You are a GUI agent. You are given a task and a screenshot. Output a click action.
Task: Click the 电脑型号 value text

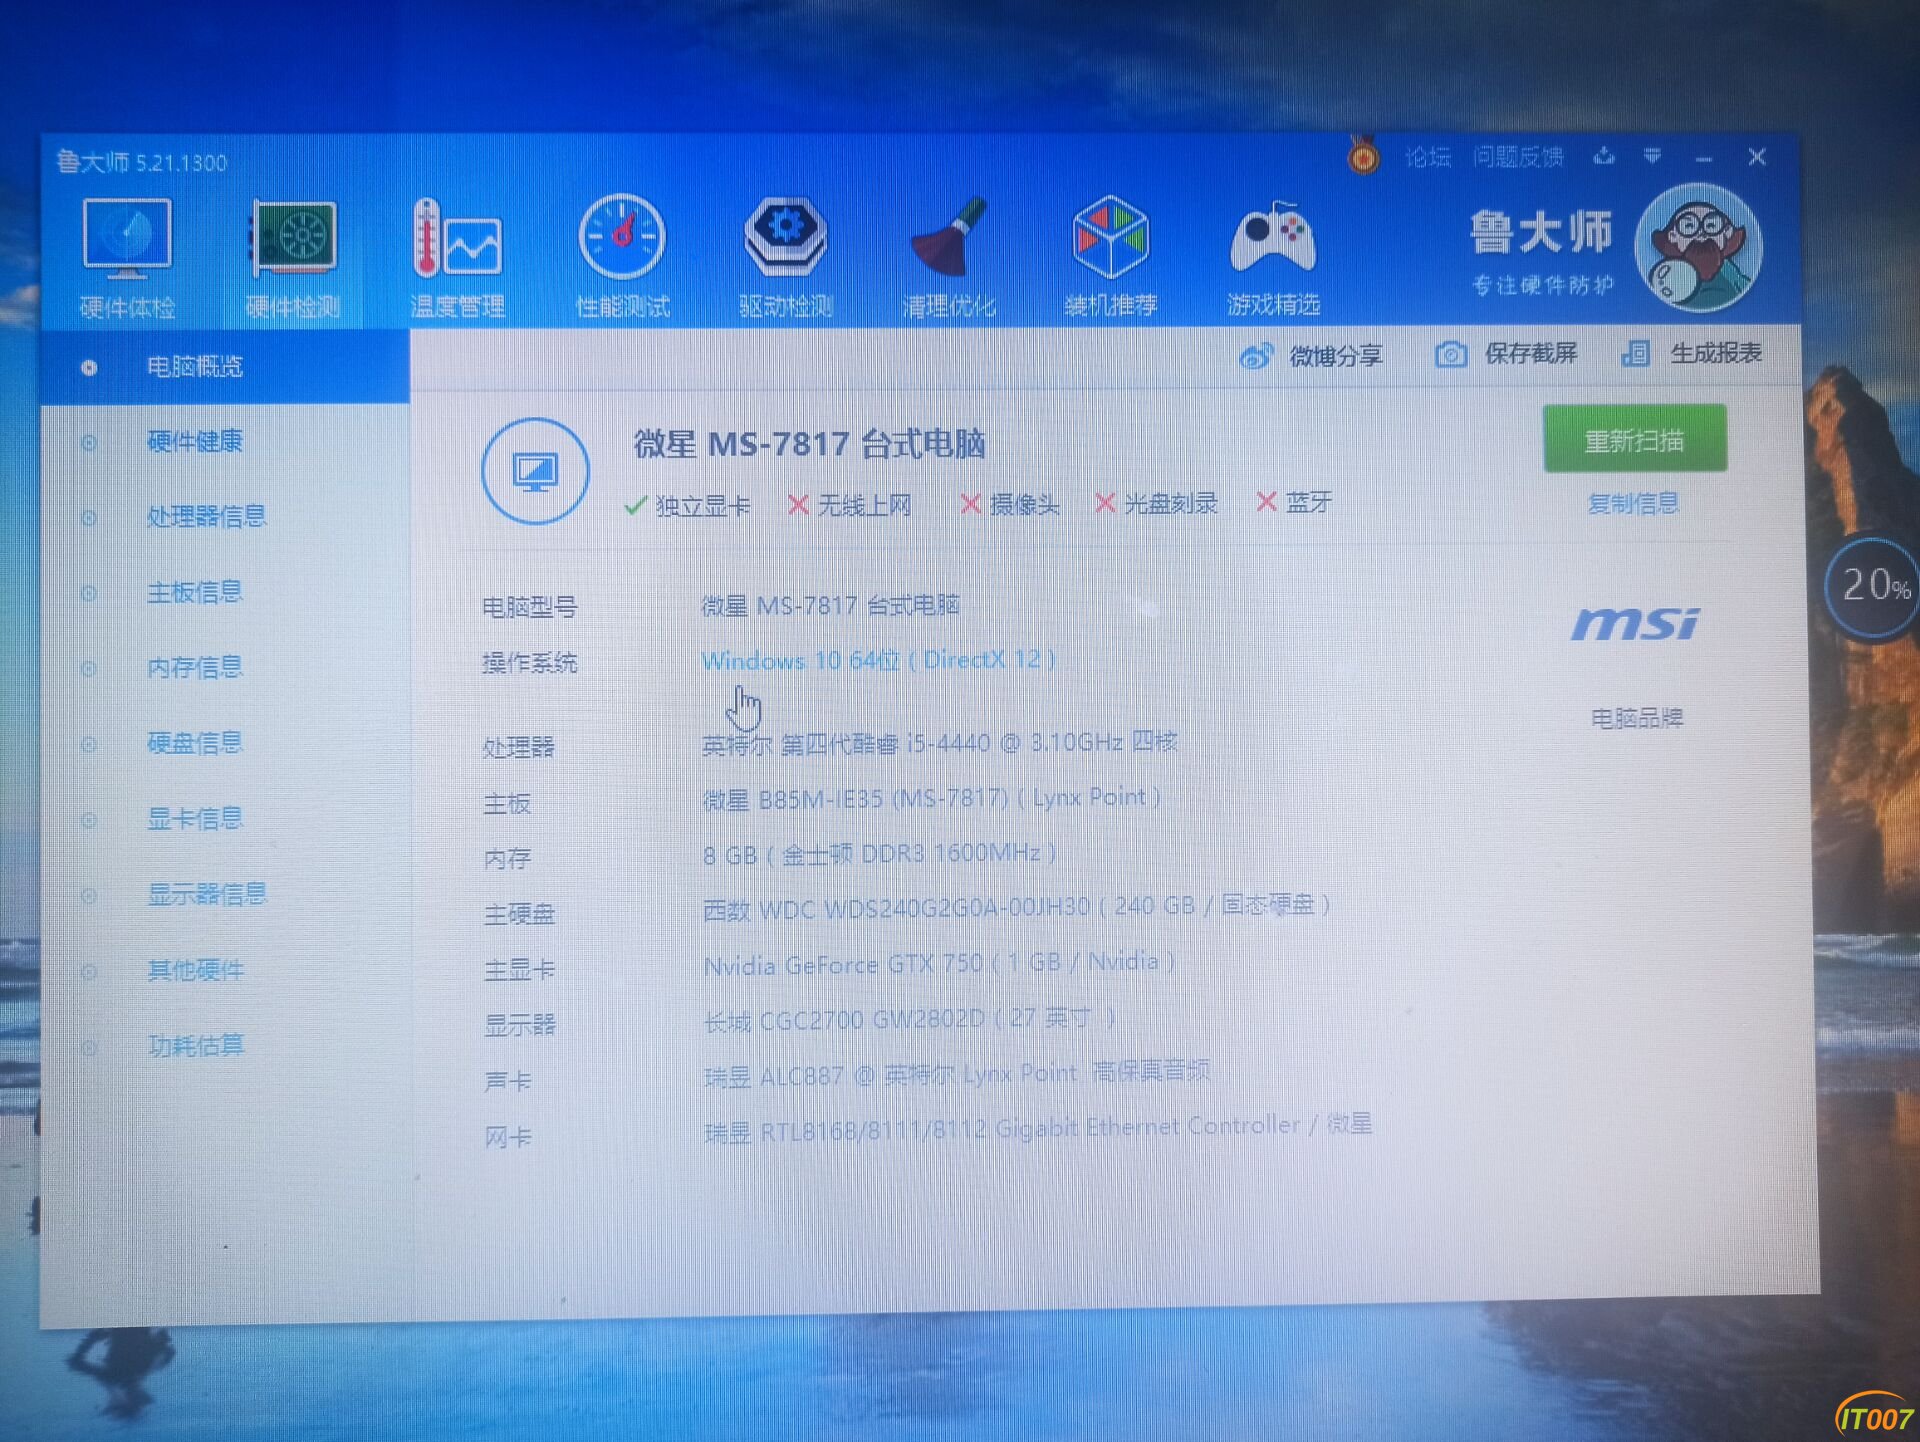831,606
